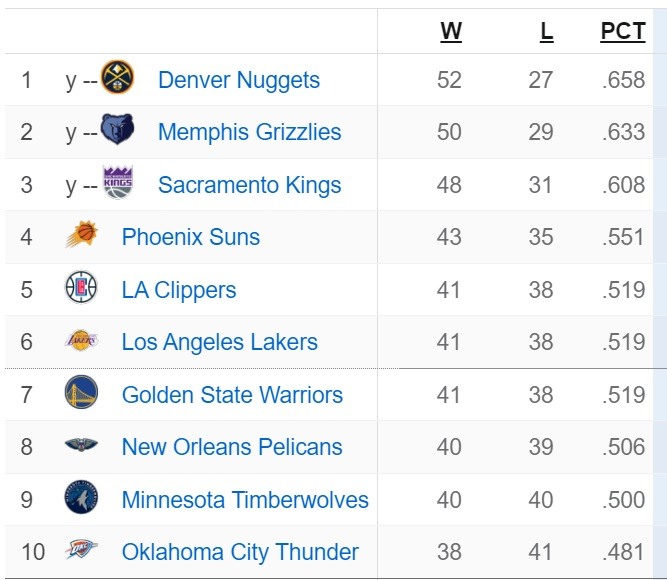Click the Denver Nuggets team logo

click(117, 77)
